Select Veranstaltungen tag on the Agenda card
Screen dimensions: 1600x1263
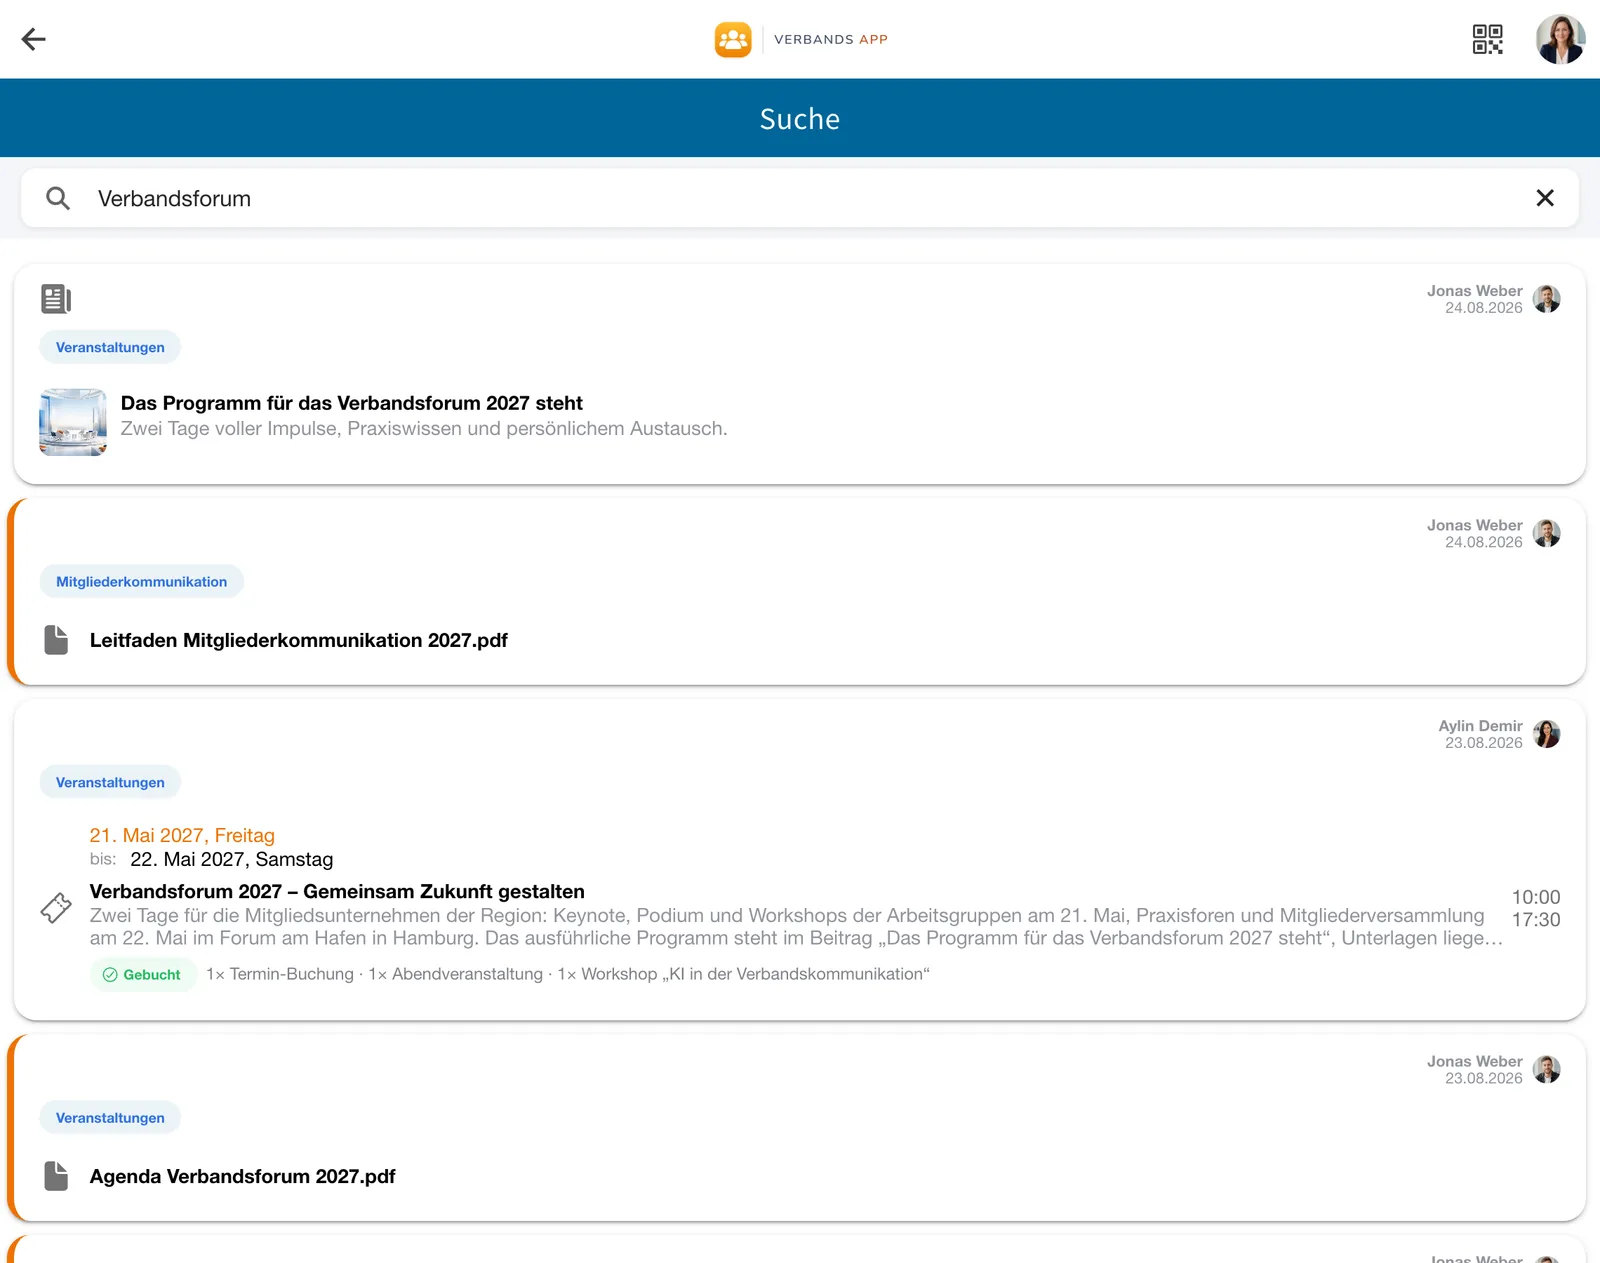(x=110, y=1117)
